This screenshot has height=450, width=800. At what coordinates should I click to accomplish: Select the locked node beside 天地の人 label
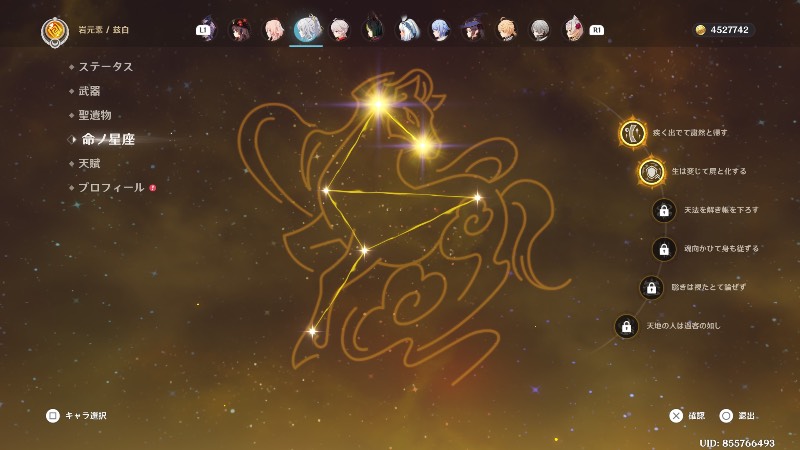pyautogui.click(x=627, y=327)
